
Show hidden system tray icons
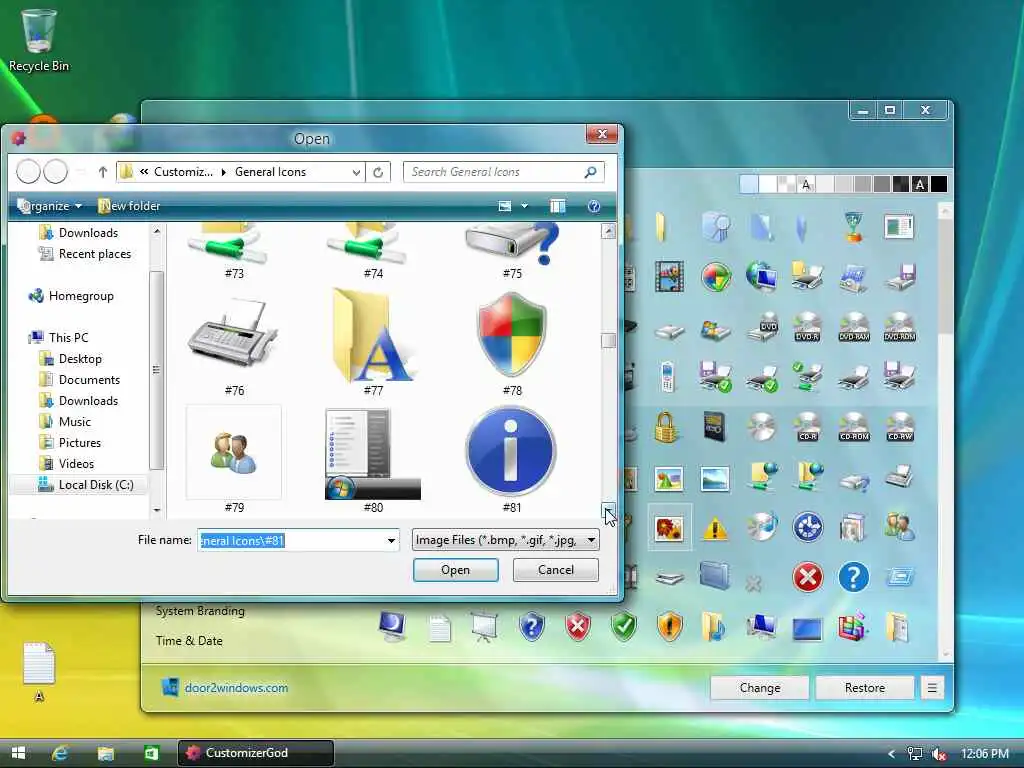click(891, 754)
